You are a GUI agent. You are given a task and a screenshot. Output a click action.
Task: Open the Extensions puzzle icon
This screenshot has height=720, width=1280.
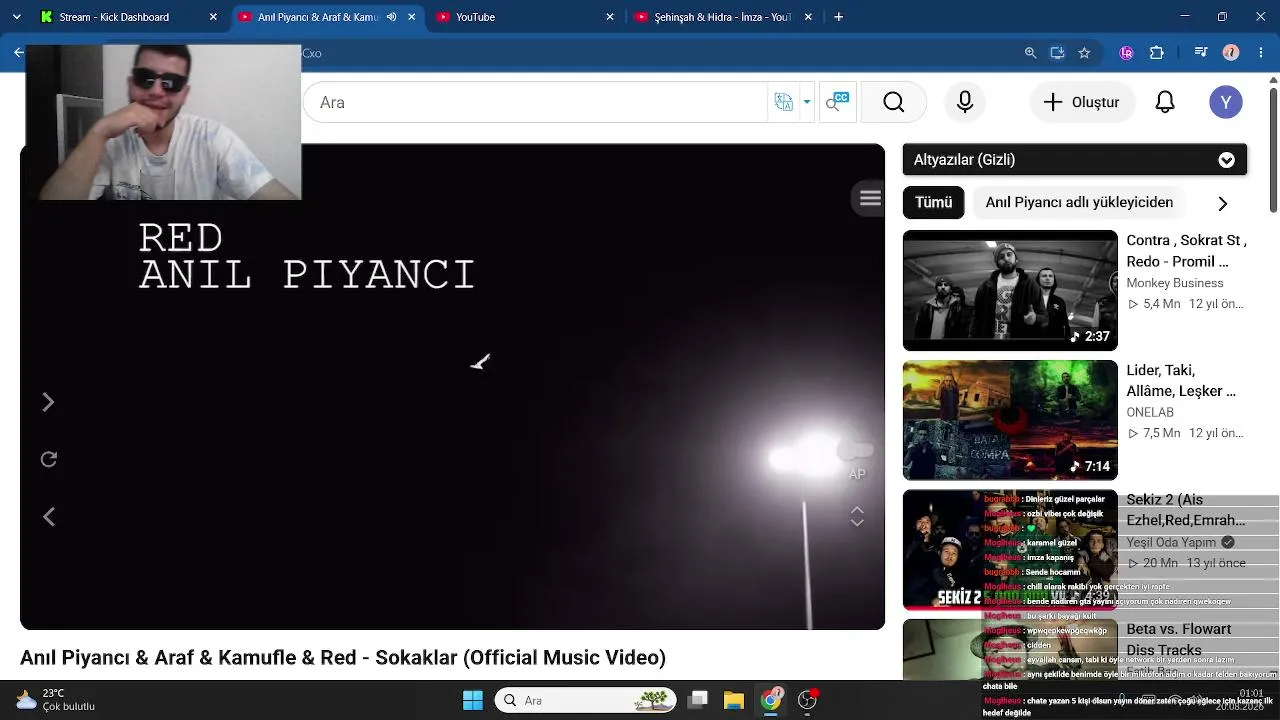pyautogui.click(x=1157, y=53)
